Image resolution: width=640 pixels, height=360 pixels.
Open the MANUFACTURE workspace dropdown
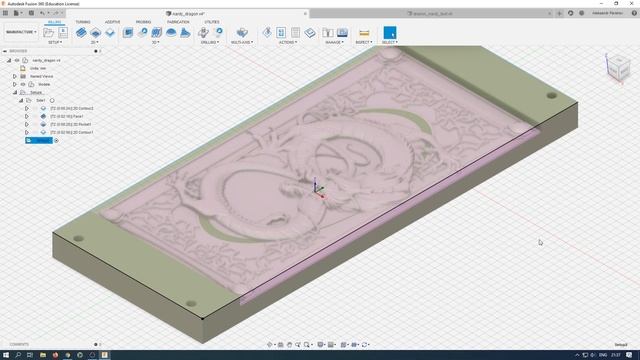point(21,32)
